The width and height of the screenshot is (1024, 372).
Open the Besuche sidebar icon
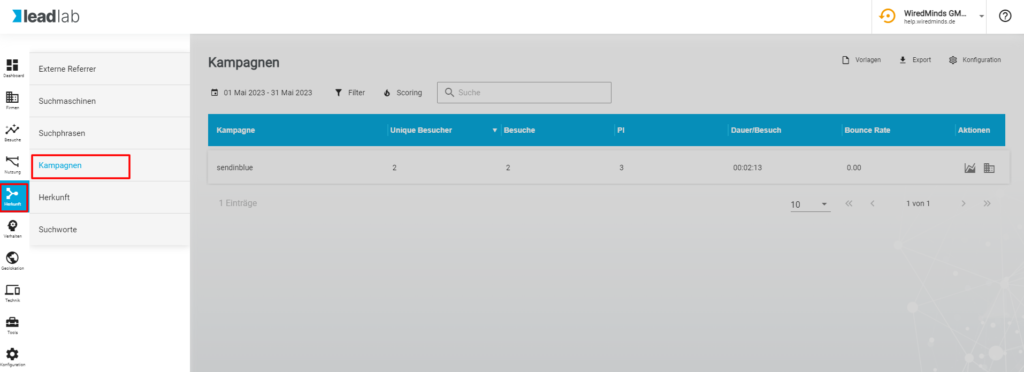pos(12,132)
